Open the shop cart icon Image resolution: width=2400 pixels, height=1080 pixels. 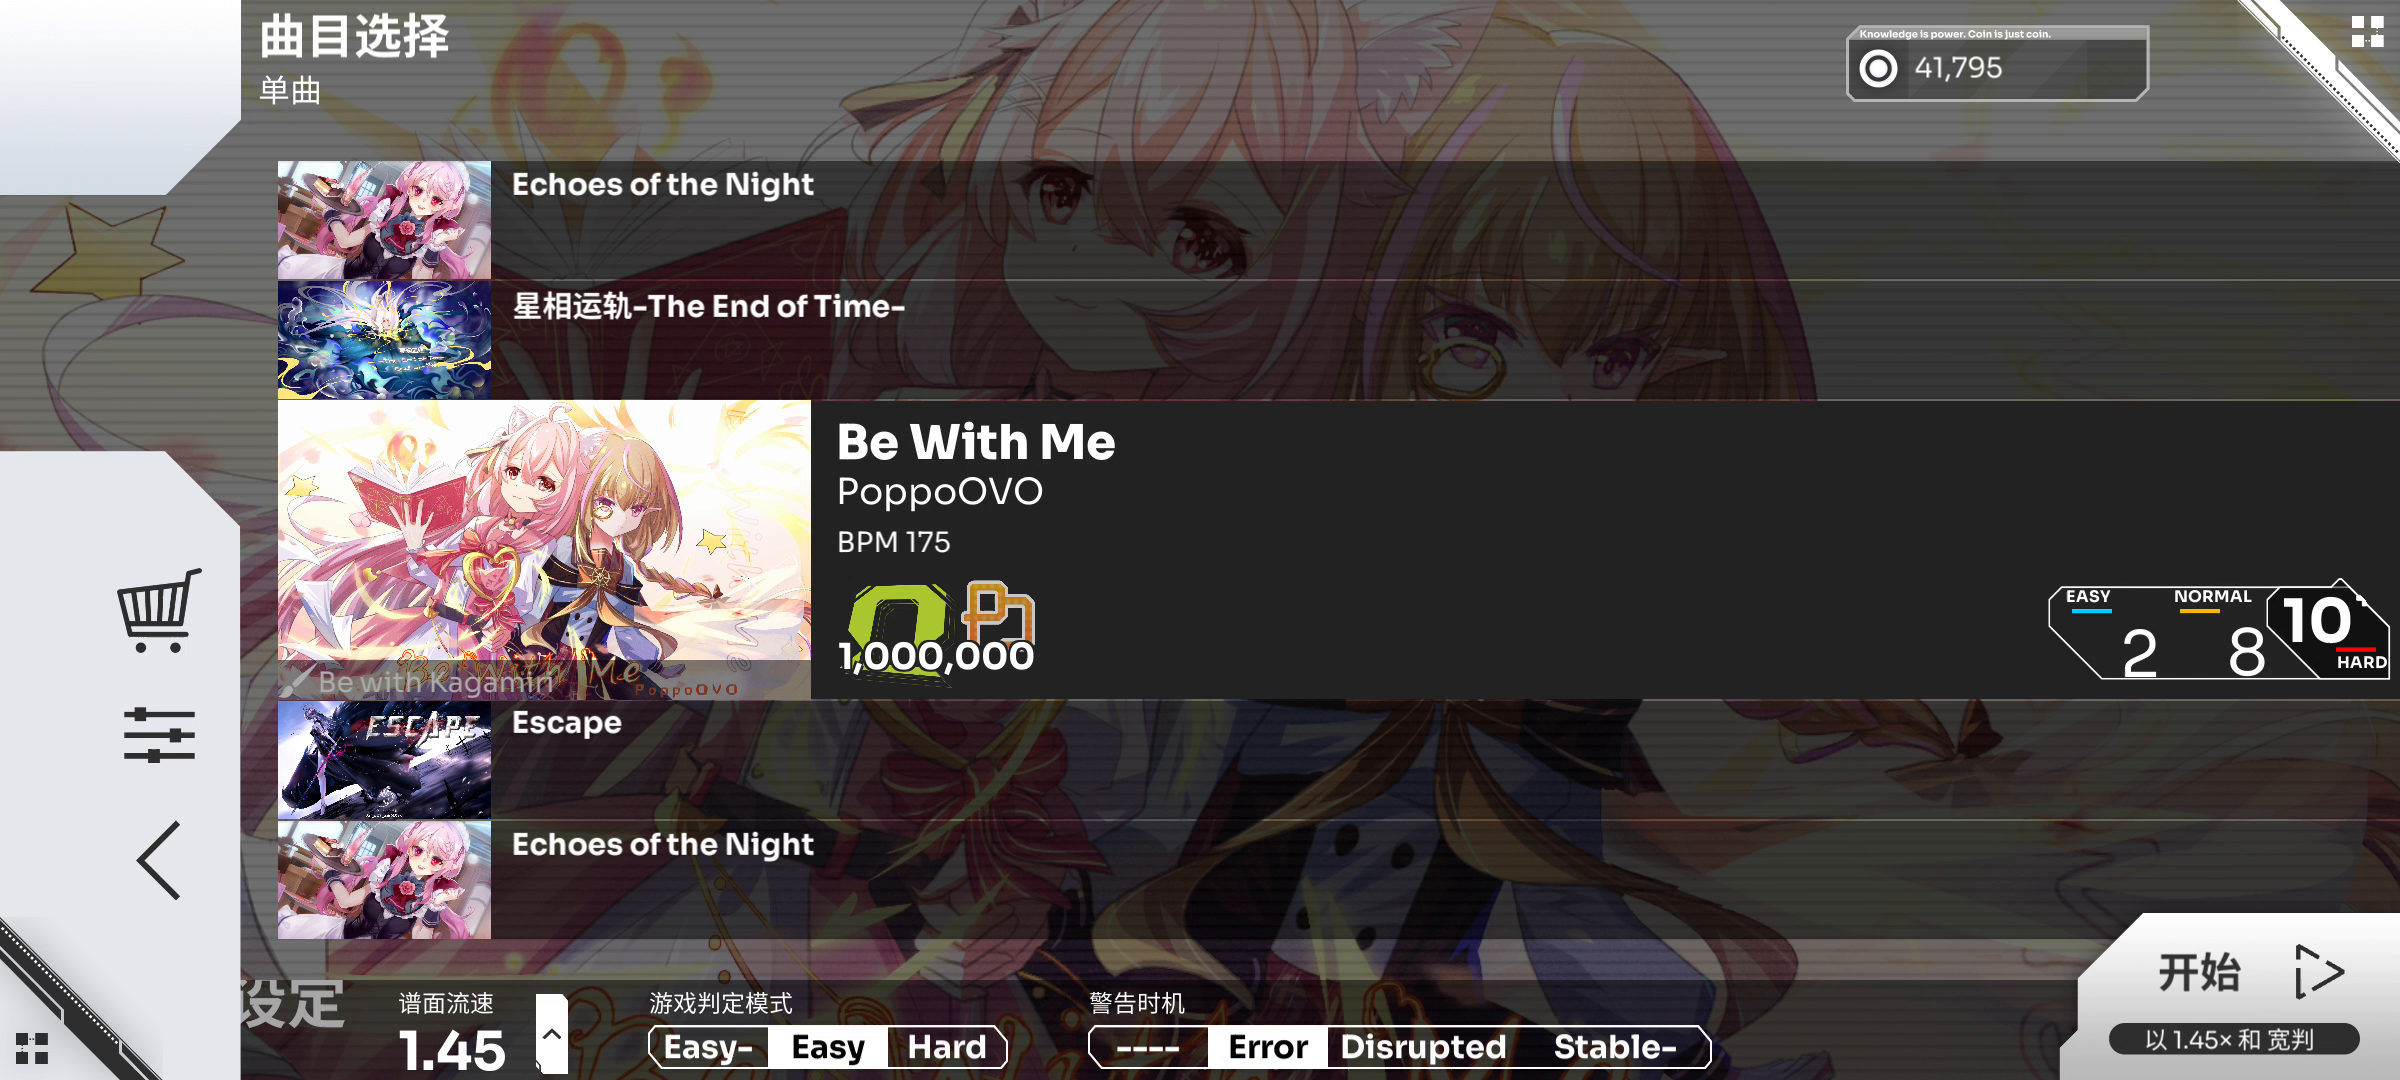159,610
